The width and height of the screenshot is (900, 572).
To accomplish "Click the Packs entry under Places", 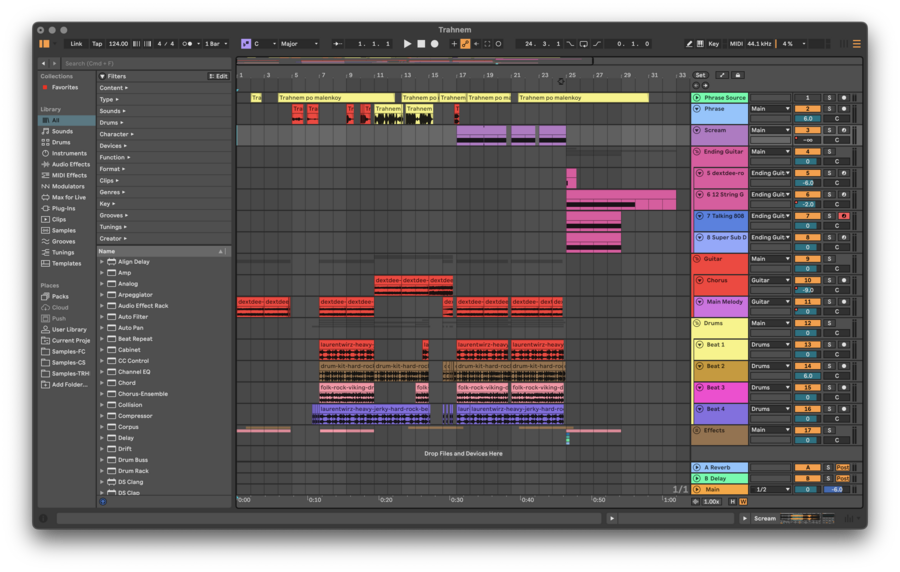I will 60,296.
